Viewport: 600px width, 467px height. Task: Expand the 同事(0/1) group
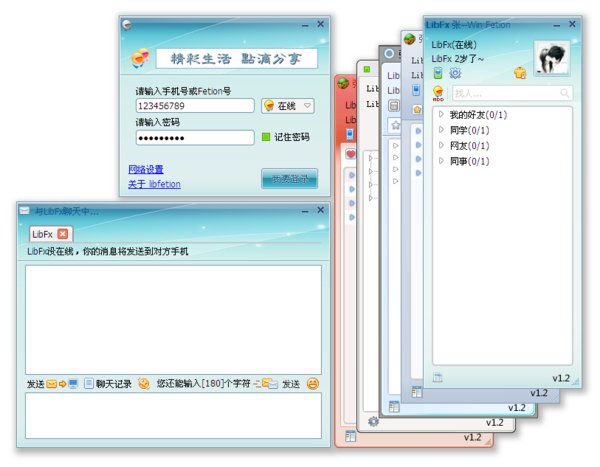tap(441, 160)
